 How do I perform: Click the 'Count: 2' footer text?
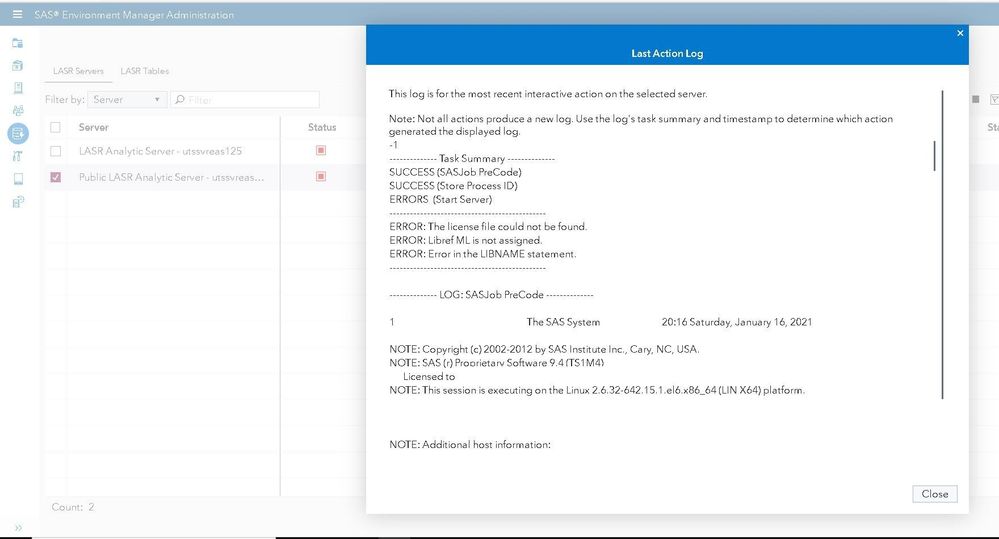coord(73,507)
